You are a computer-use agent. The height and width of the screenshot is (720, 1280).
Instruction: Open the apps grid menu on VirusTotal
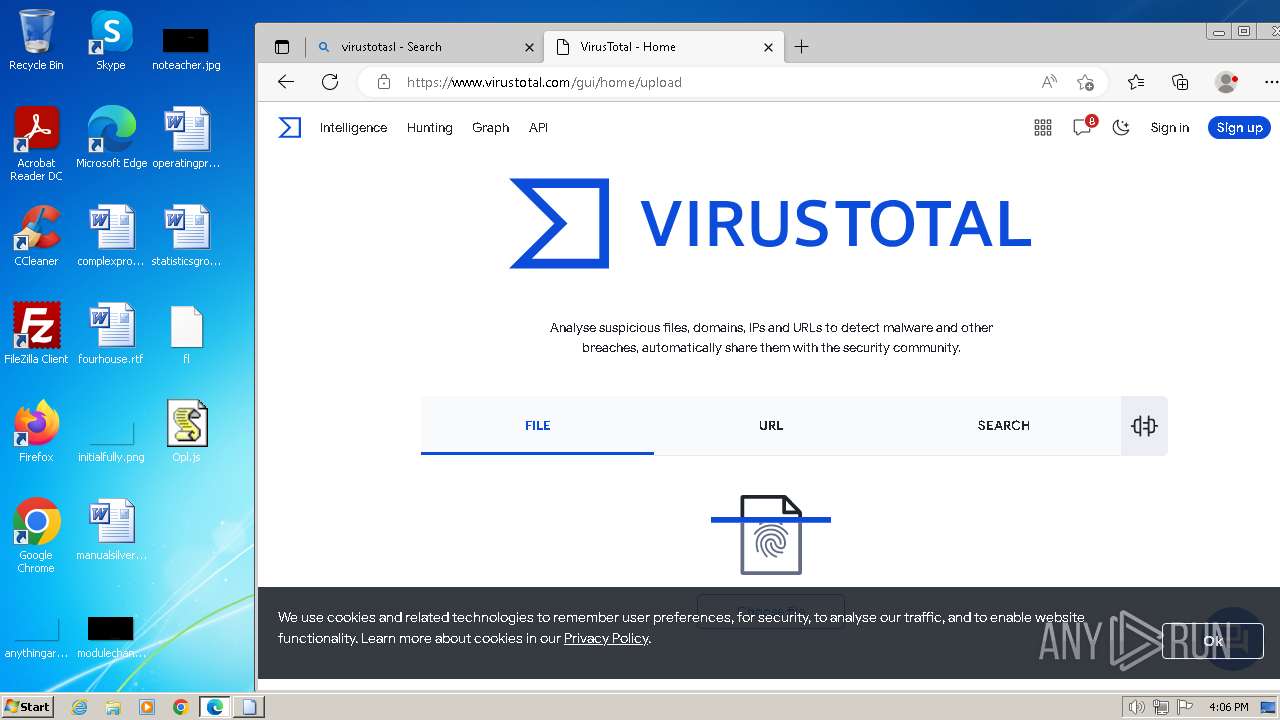1043,127
